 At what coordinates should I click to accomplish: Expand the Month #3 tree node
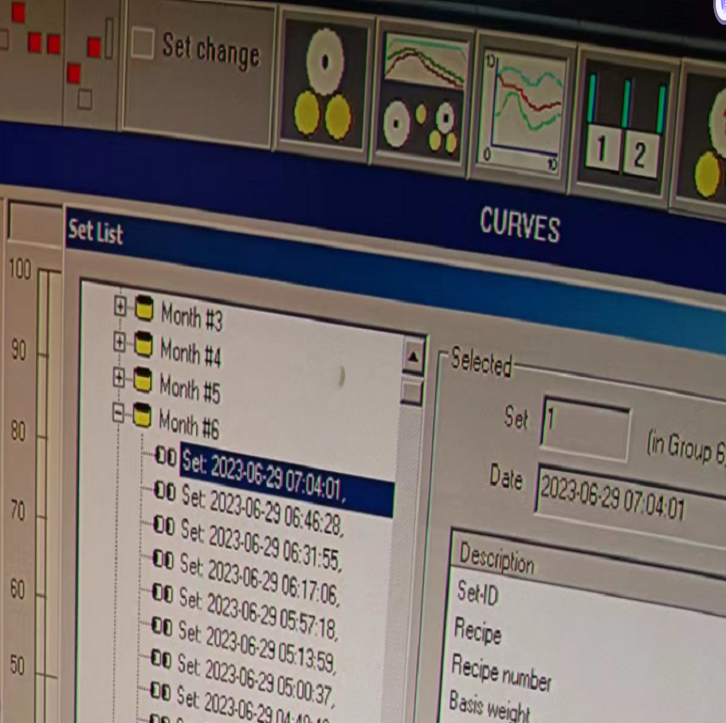point(121,307)
